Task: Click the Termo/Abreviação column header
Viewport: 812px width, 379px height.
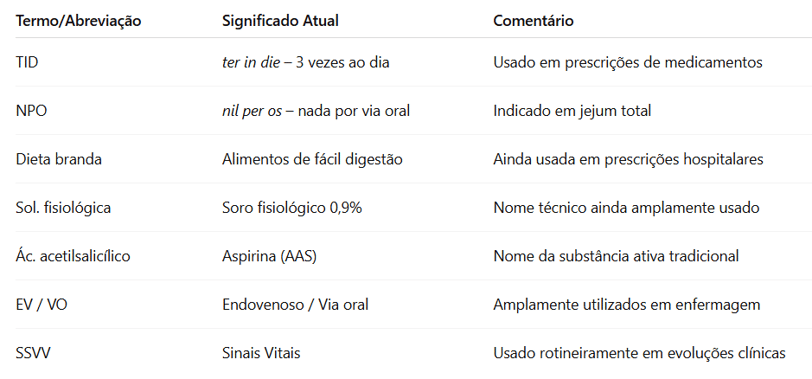Action: [x=78, y=21]
